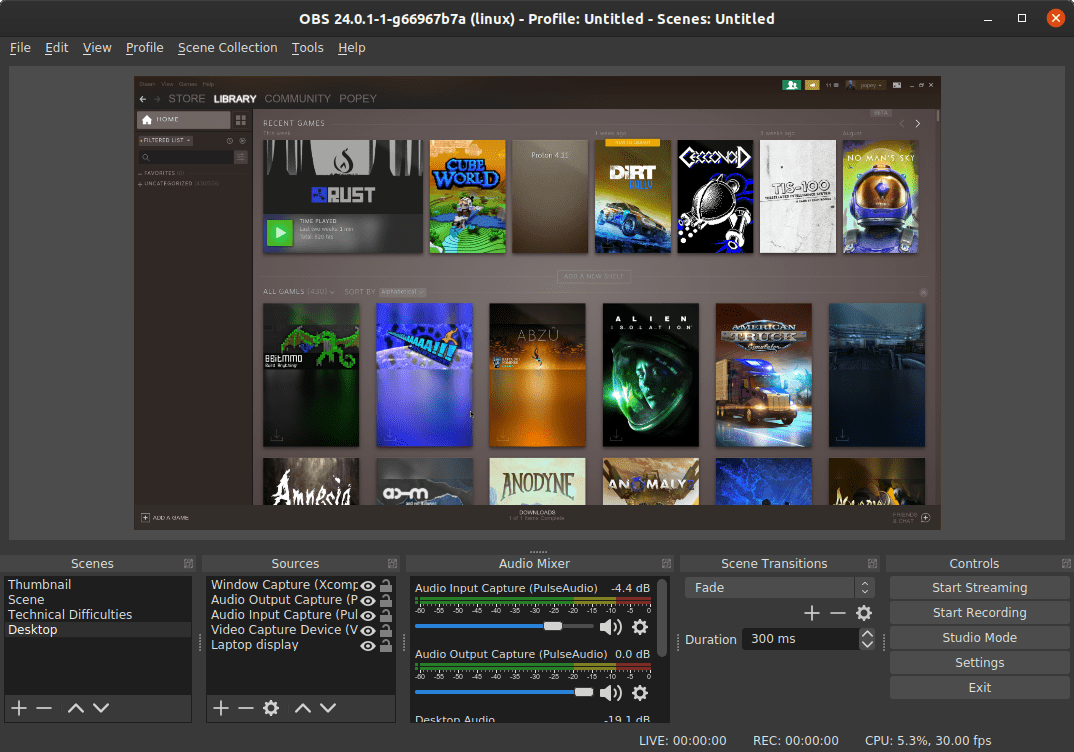Viewport: 1074px width, 752px height.
Task: Add a scene transition with plus icon
Action: click(812, 613)
